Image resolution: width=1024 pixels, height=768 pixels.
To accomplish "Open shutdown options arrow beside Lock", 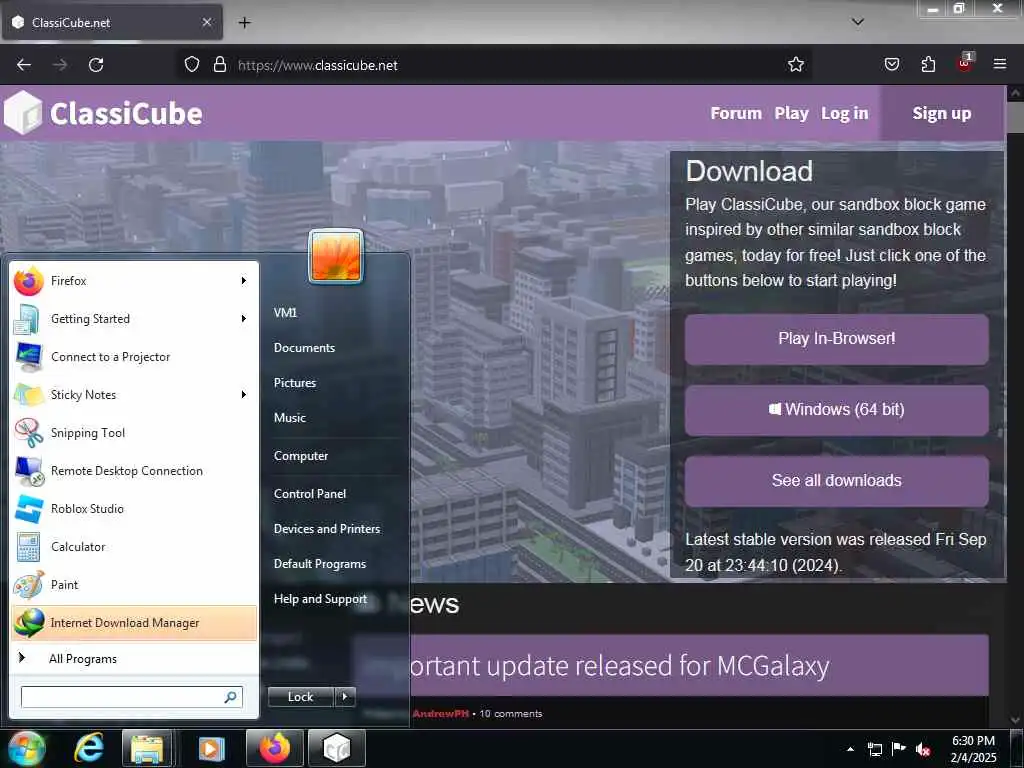I will point(345,697).
